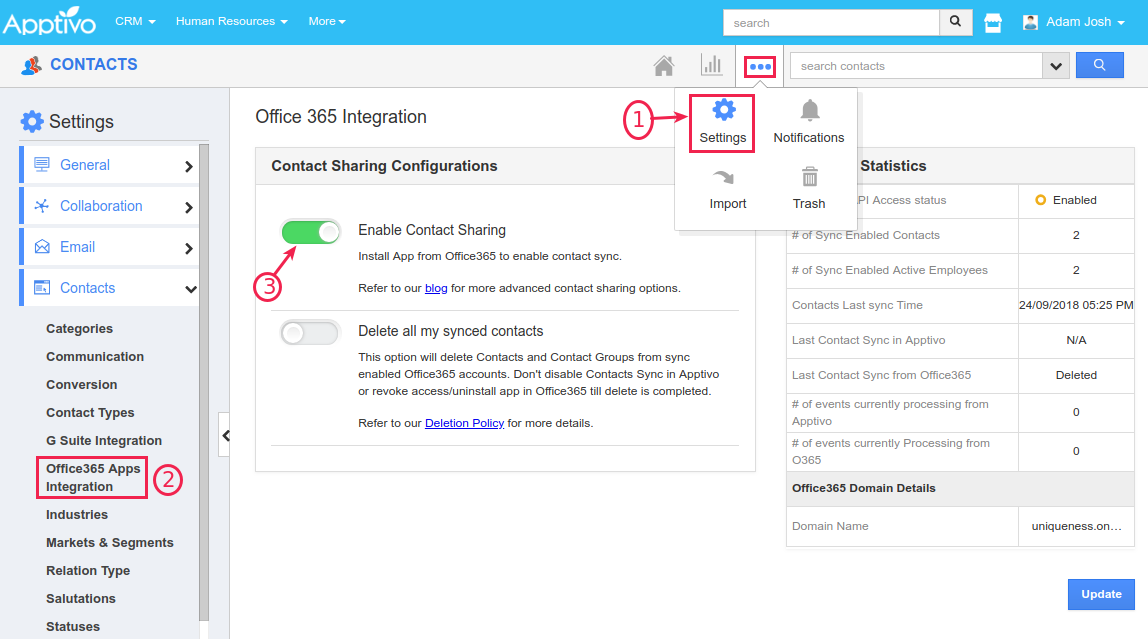This screenshot has width=1148, height=639.
Task: Click the 24/09/2018 05:25 PM sync time
Action: click(1076, 305)
